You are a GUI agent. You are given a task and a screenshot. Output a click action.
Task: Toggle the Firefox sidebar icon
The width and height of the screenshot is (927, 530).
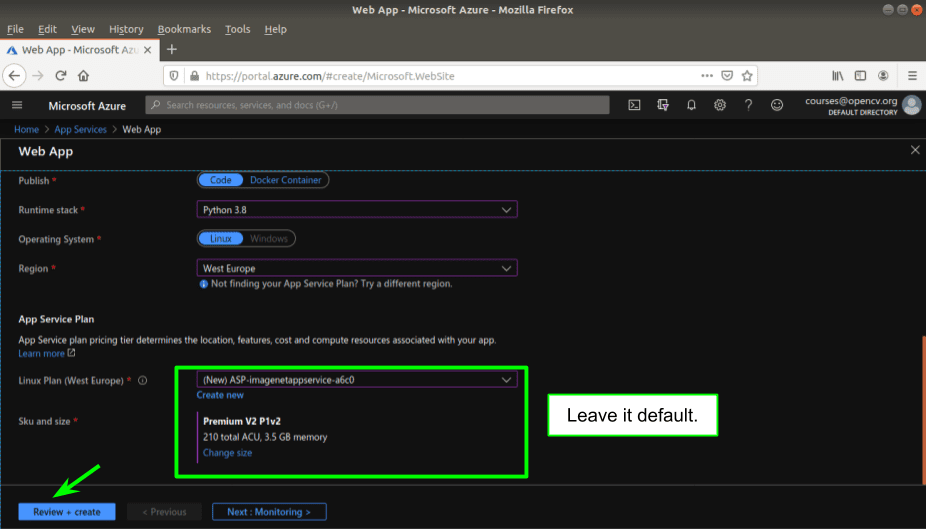pos(860,76)
